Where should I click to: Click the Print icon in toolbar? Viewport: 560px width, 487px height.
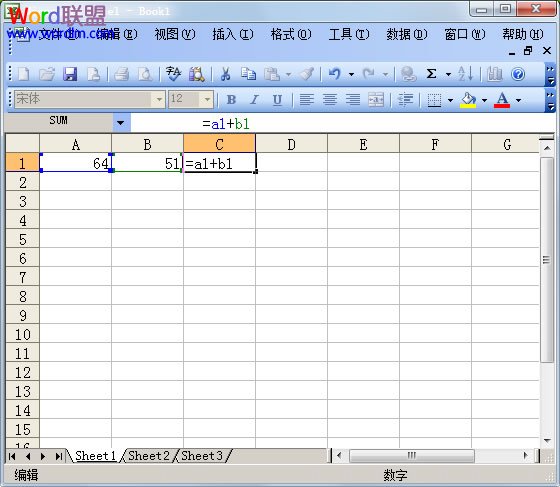[121, 74]
